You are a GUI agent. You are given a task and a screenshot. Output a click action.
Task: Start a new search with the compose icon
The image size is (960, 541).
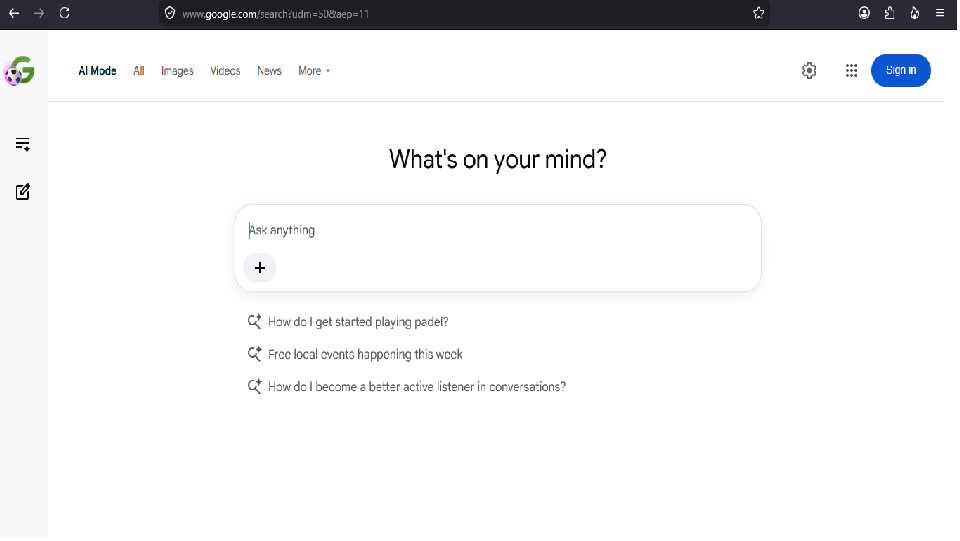pos(23,192)
